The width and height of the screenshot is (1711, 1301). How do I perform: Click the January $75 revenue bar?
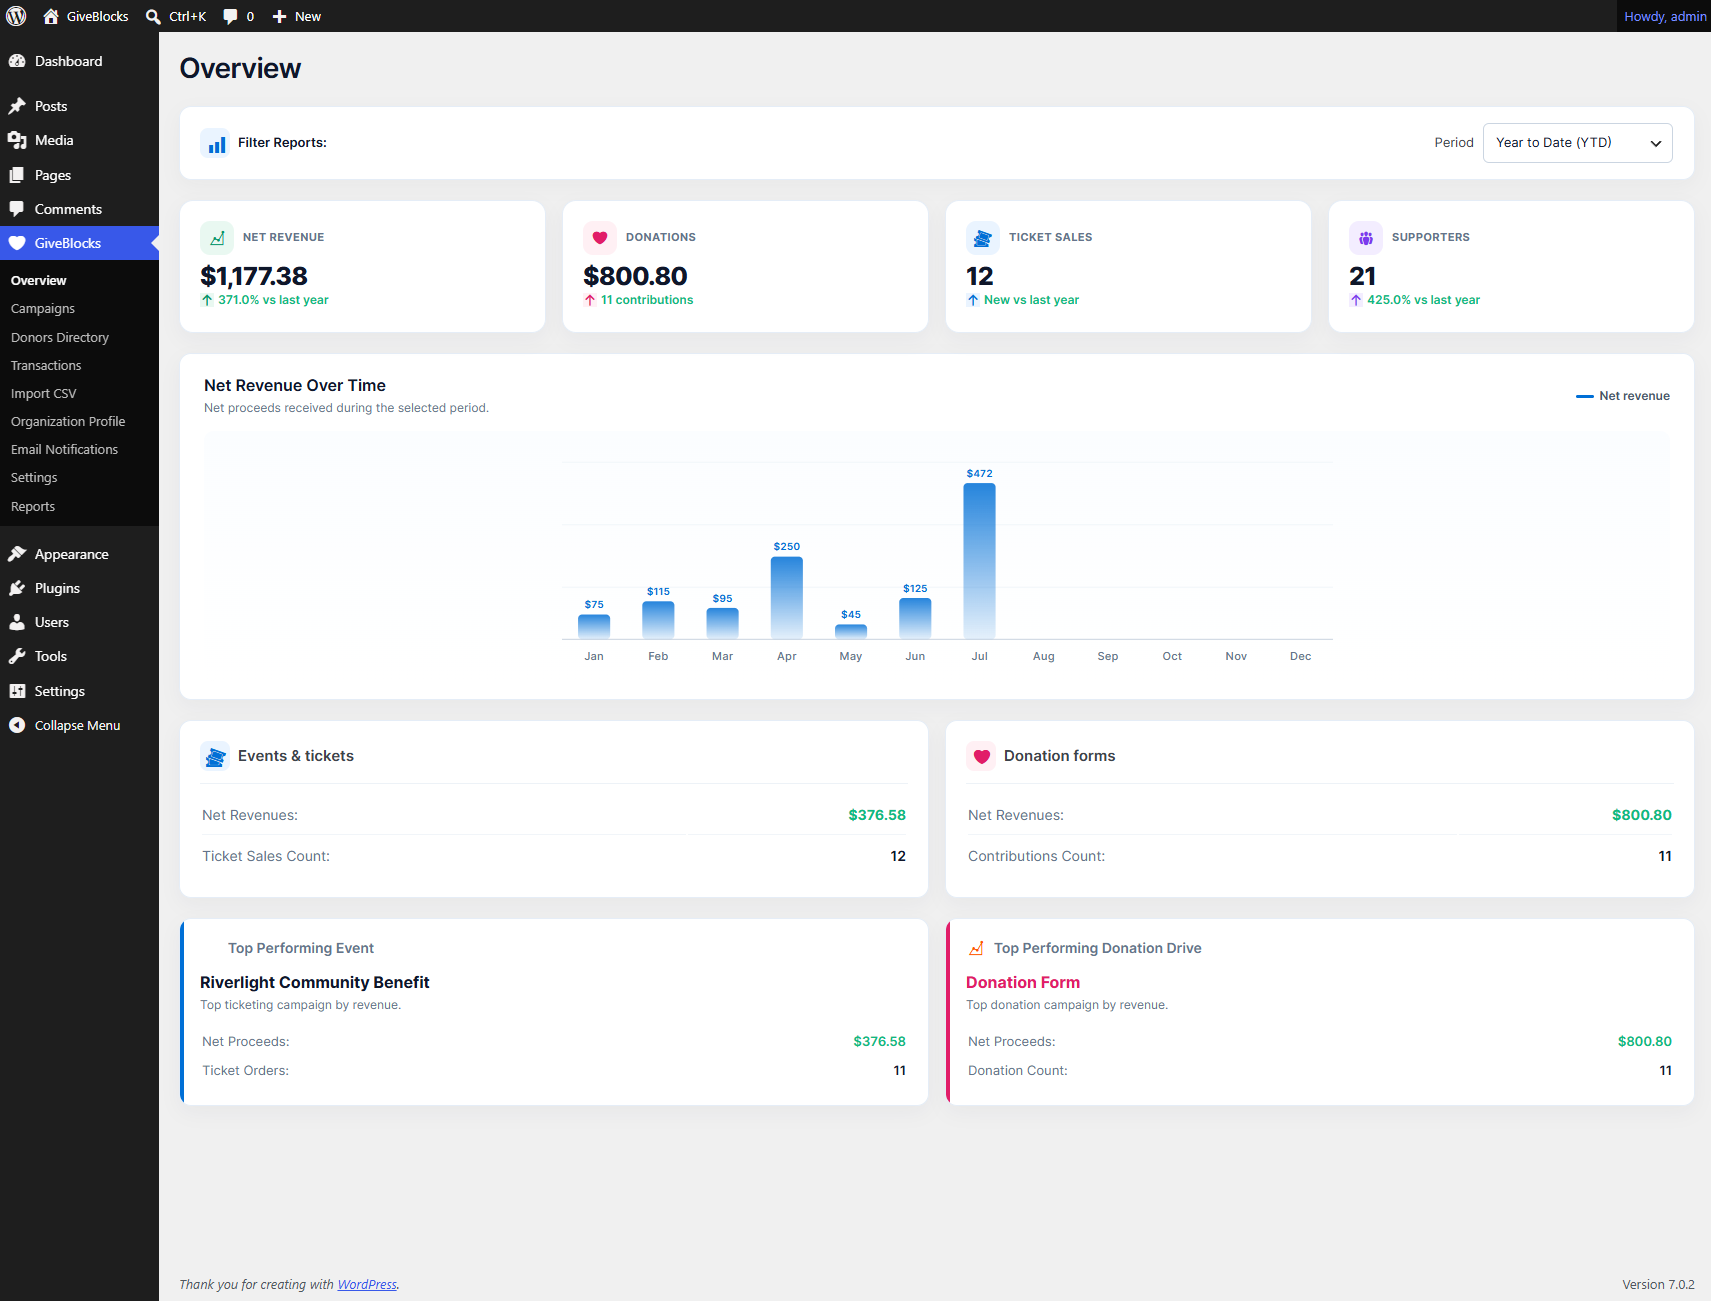click(x=594, y=627)
